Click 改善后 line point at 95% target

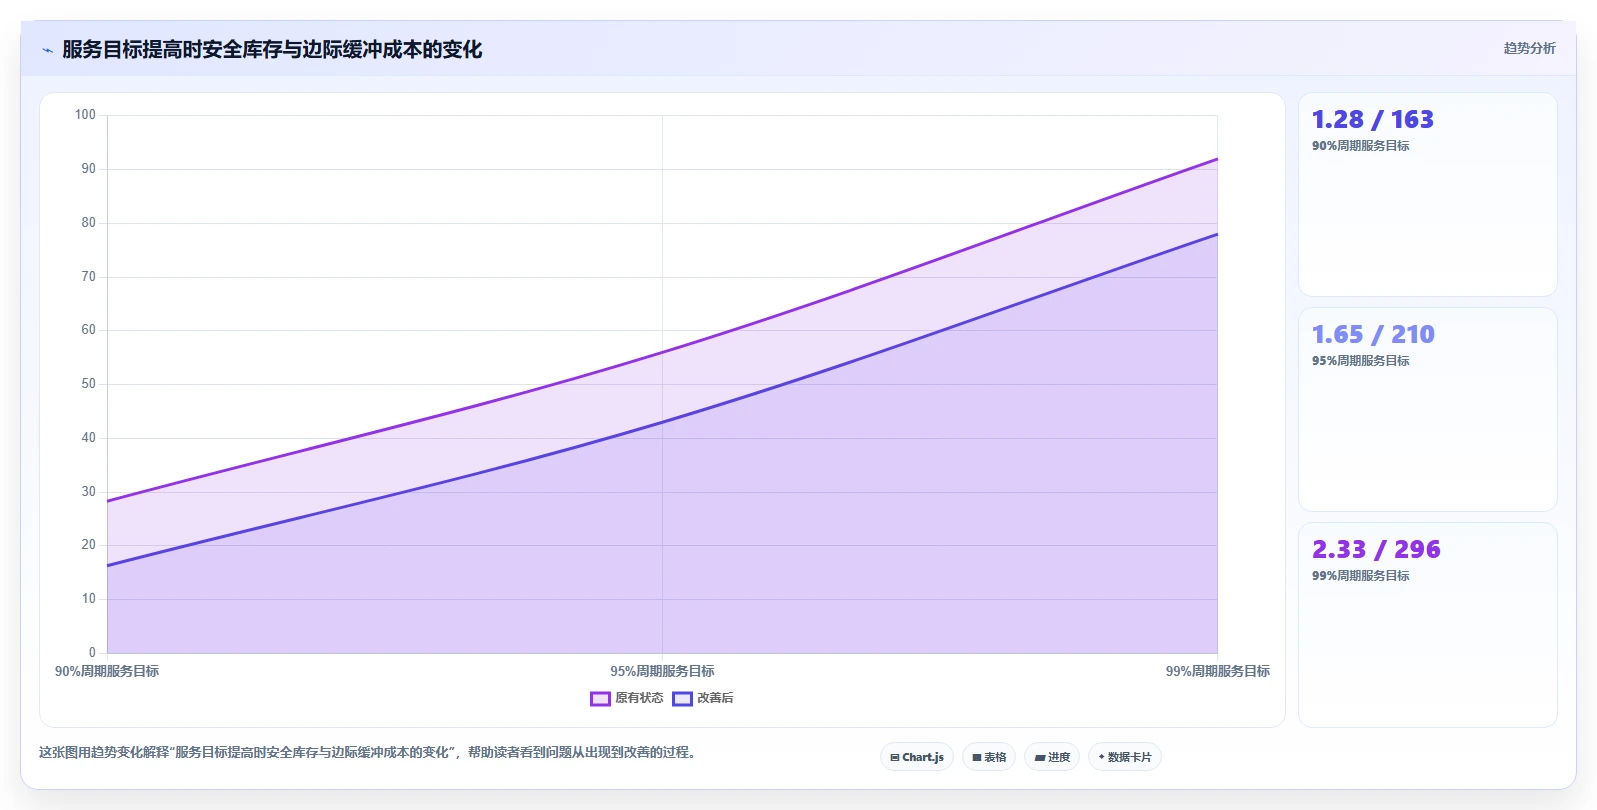(662, 422)
